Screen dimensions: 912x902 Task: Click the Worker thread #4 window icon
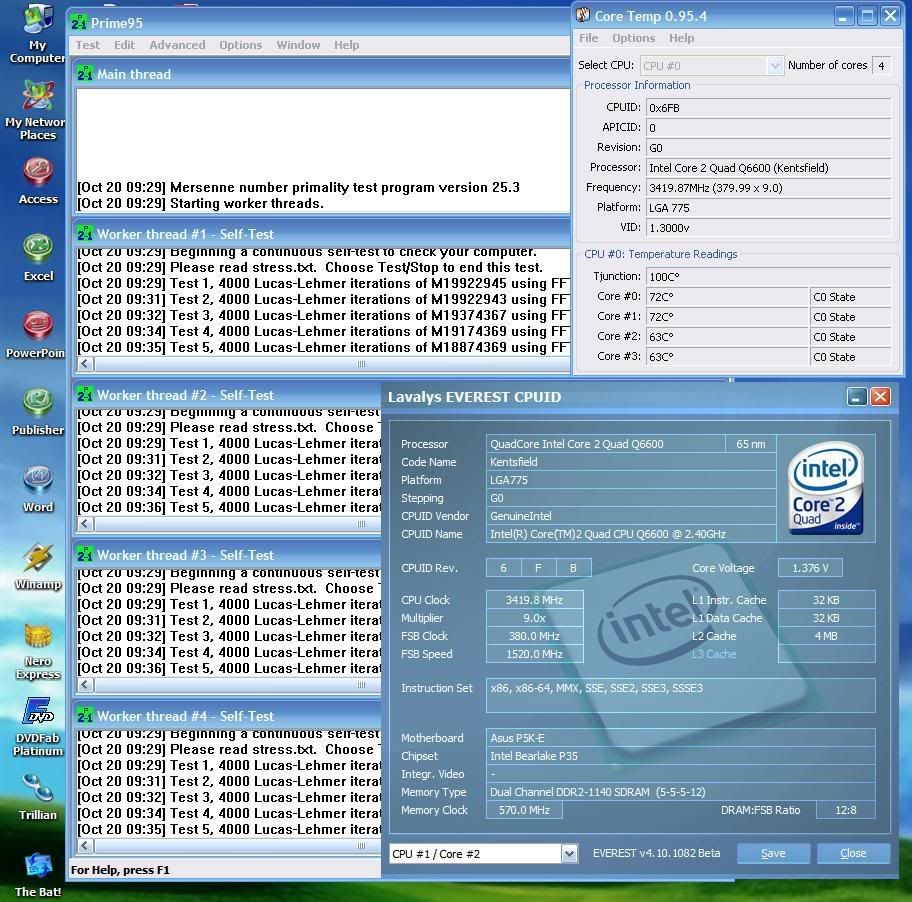coord(85,716)
